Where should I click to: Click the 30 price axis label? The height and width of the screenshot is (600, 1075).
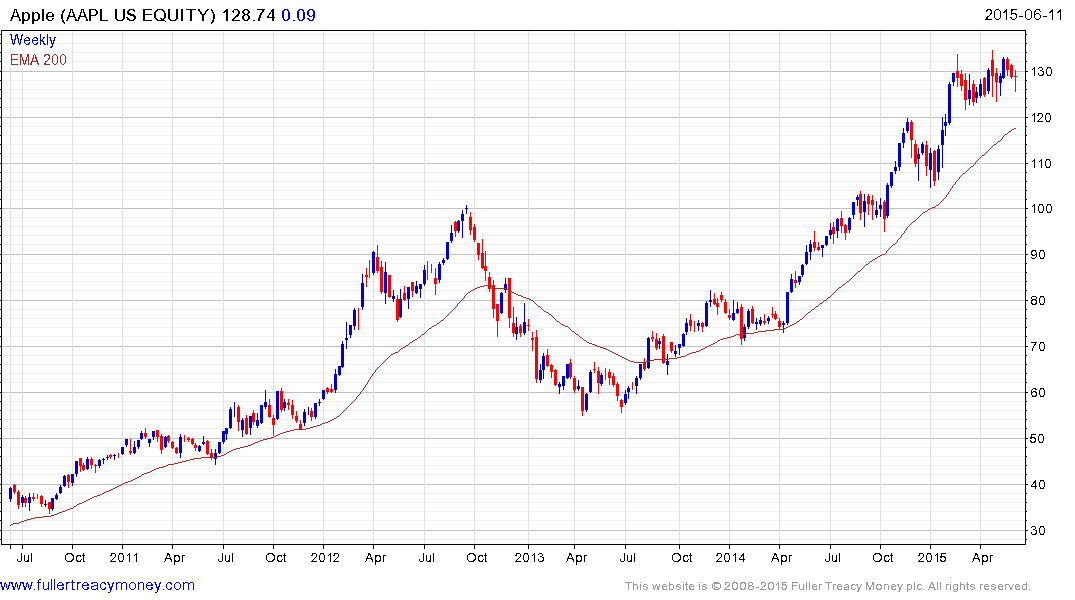click(x=1038, y=531)
